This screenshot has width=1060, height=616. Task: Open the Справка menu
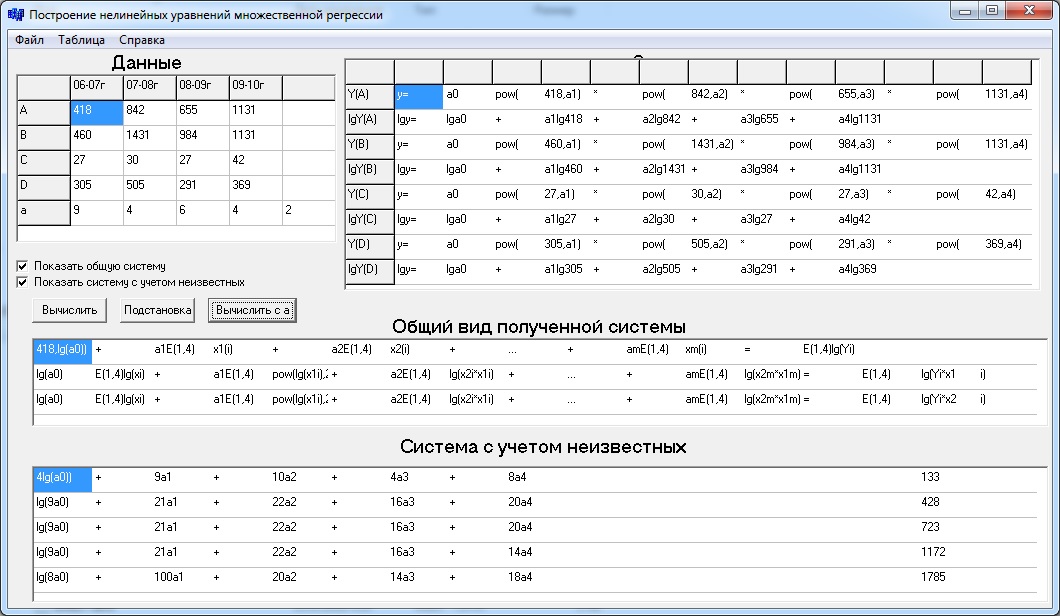click(141, 40)
